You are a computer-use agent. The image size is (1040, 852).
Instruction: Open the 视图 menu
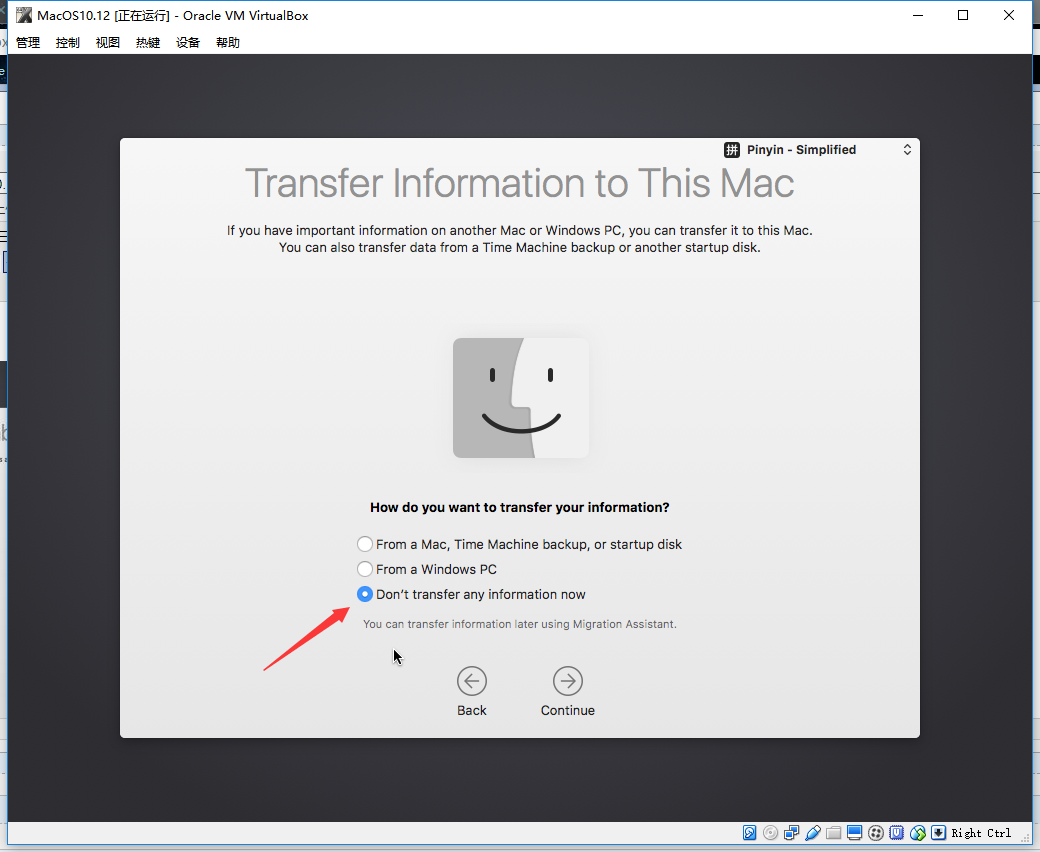pyautogui.click(x=107, y=42)
